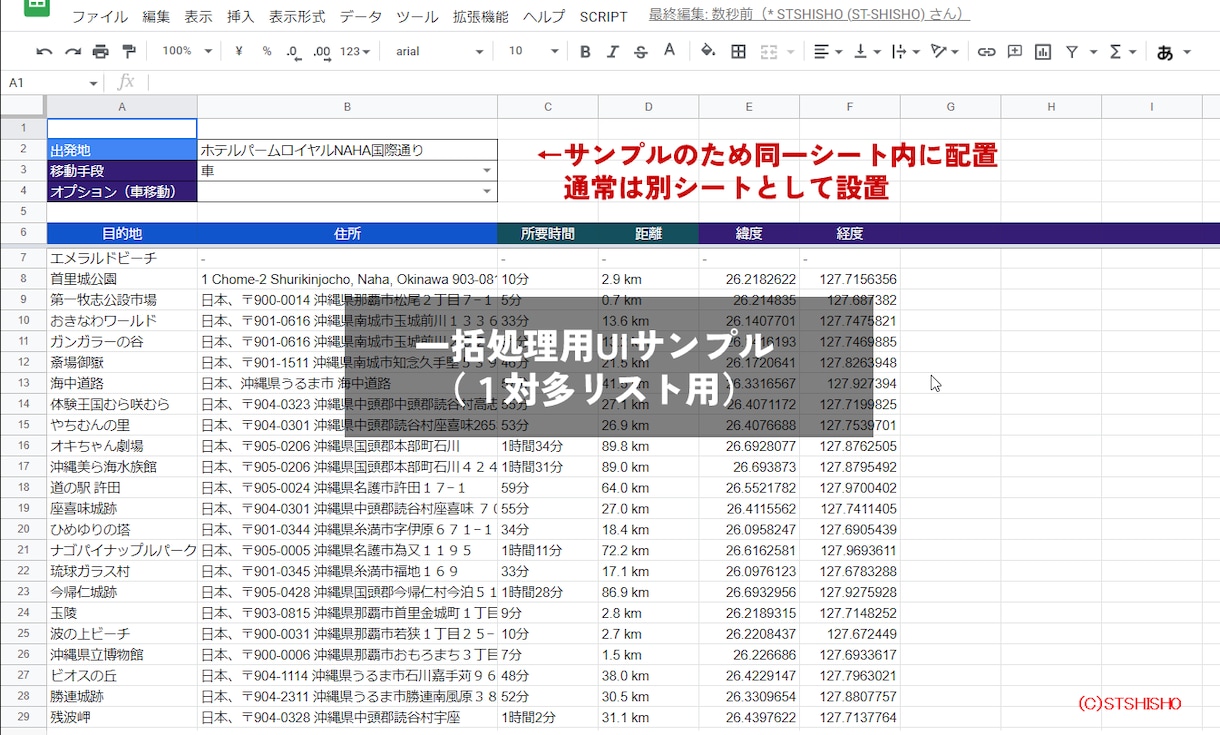
Task: Select column B header
Action: pyautogui.click(x=347, y=107)
